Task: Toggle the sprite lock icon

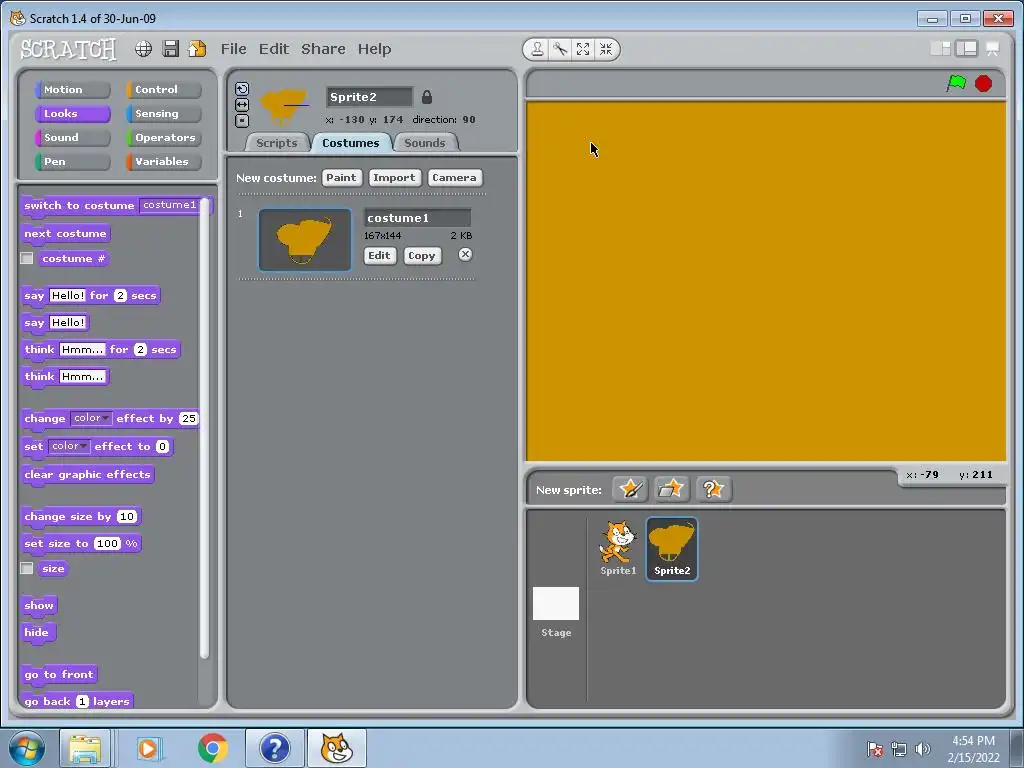Action: click(x=426, y=97)
